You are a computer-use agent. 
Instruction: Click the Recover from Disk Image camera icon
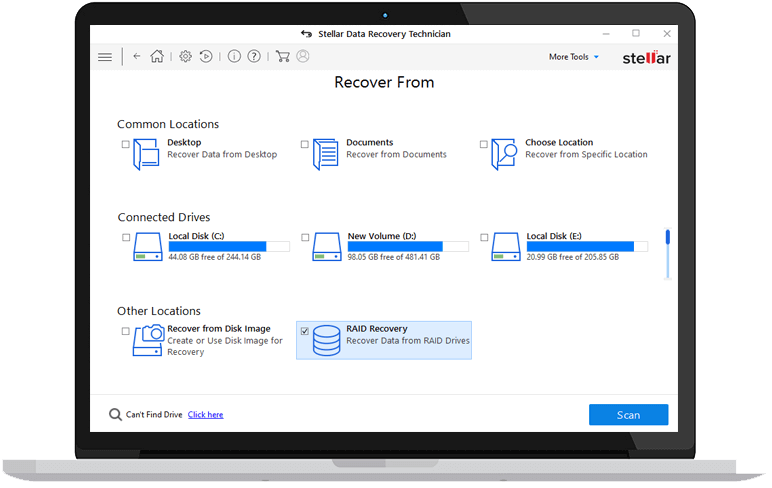148,340
